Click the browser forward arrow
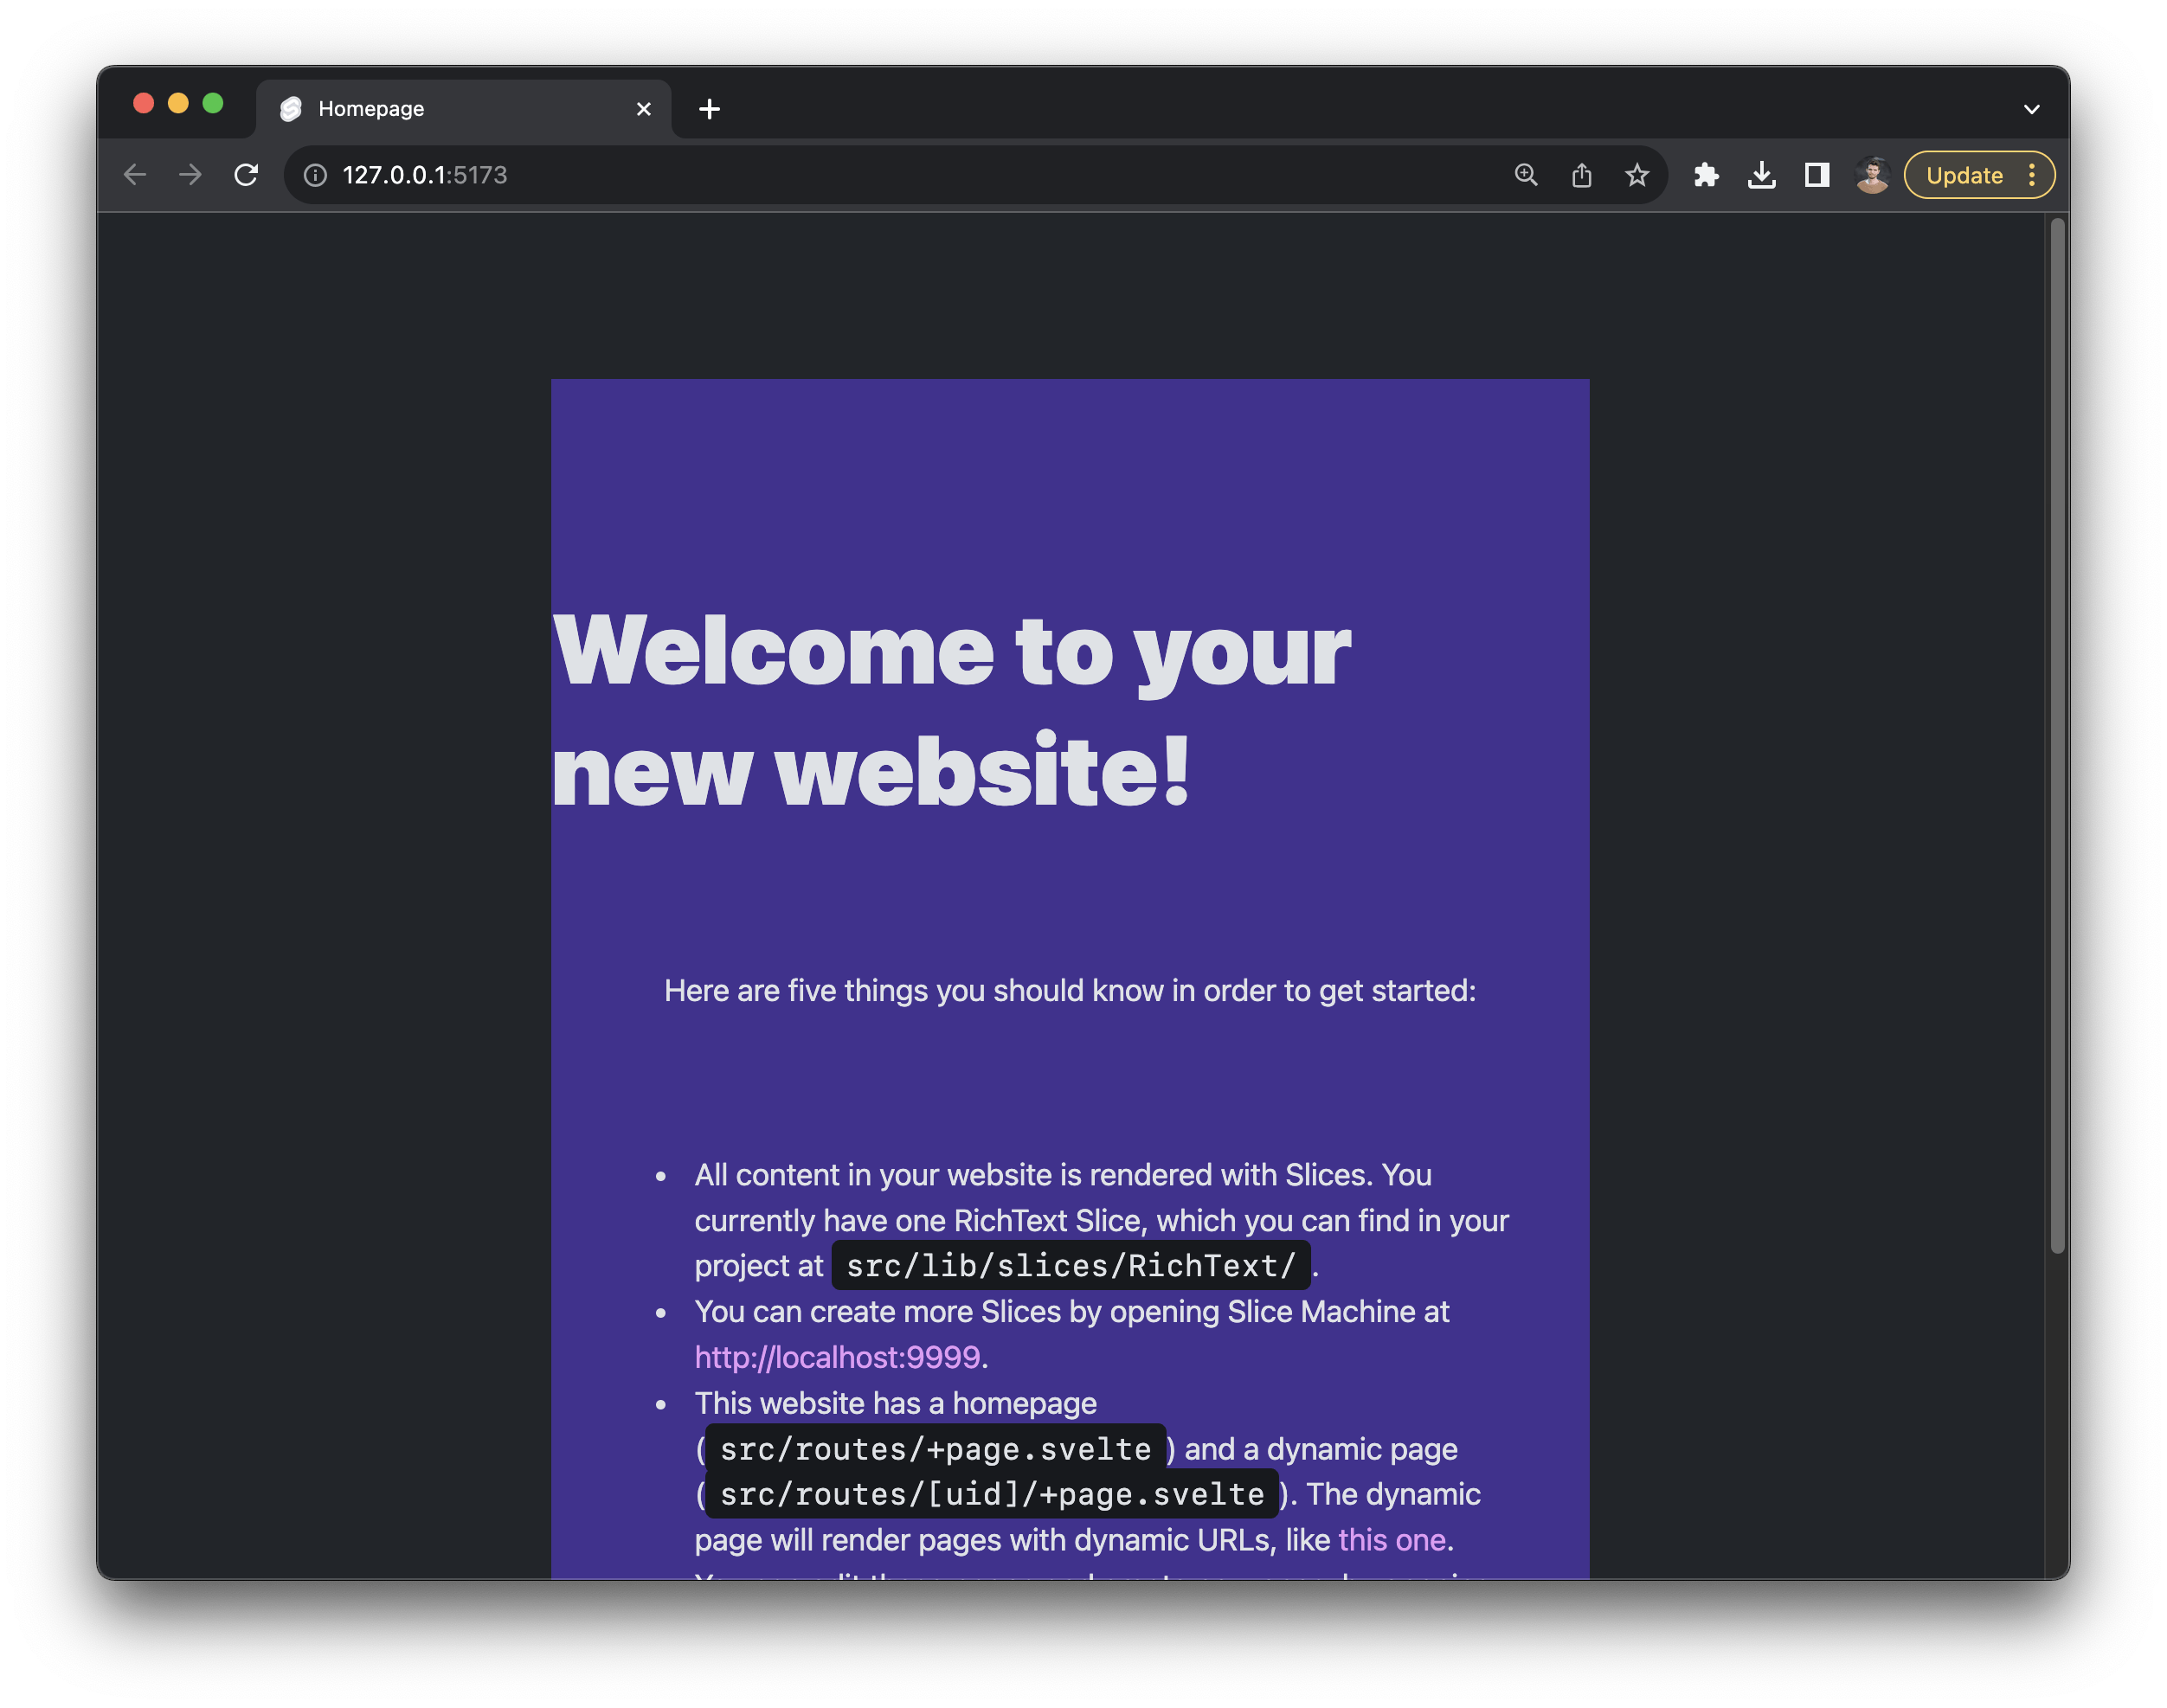Image resolution: width=2167 pixels, height=1708 pixels. pyautogui.click(x=190, y=175)
